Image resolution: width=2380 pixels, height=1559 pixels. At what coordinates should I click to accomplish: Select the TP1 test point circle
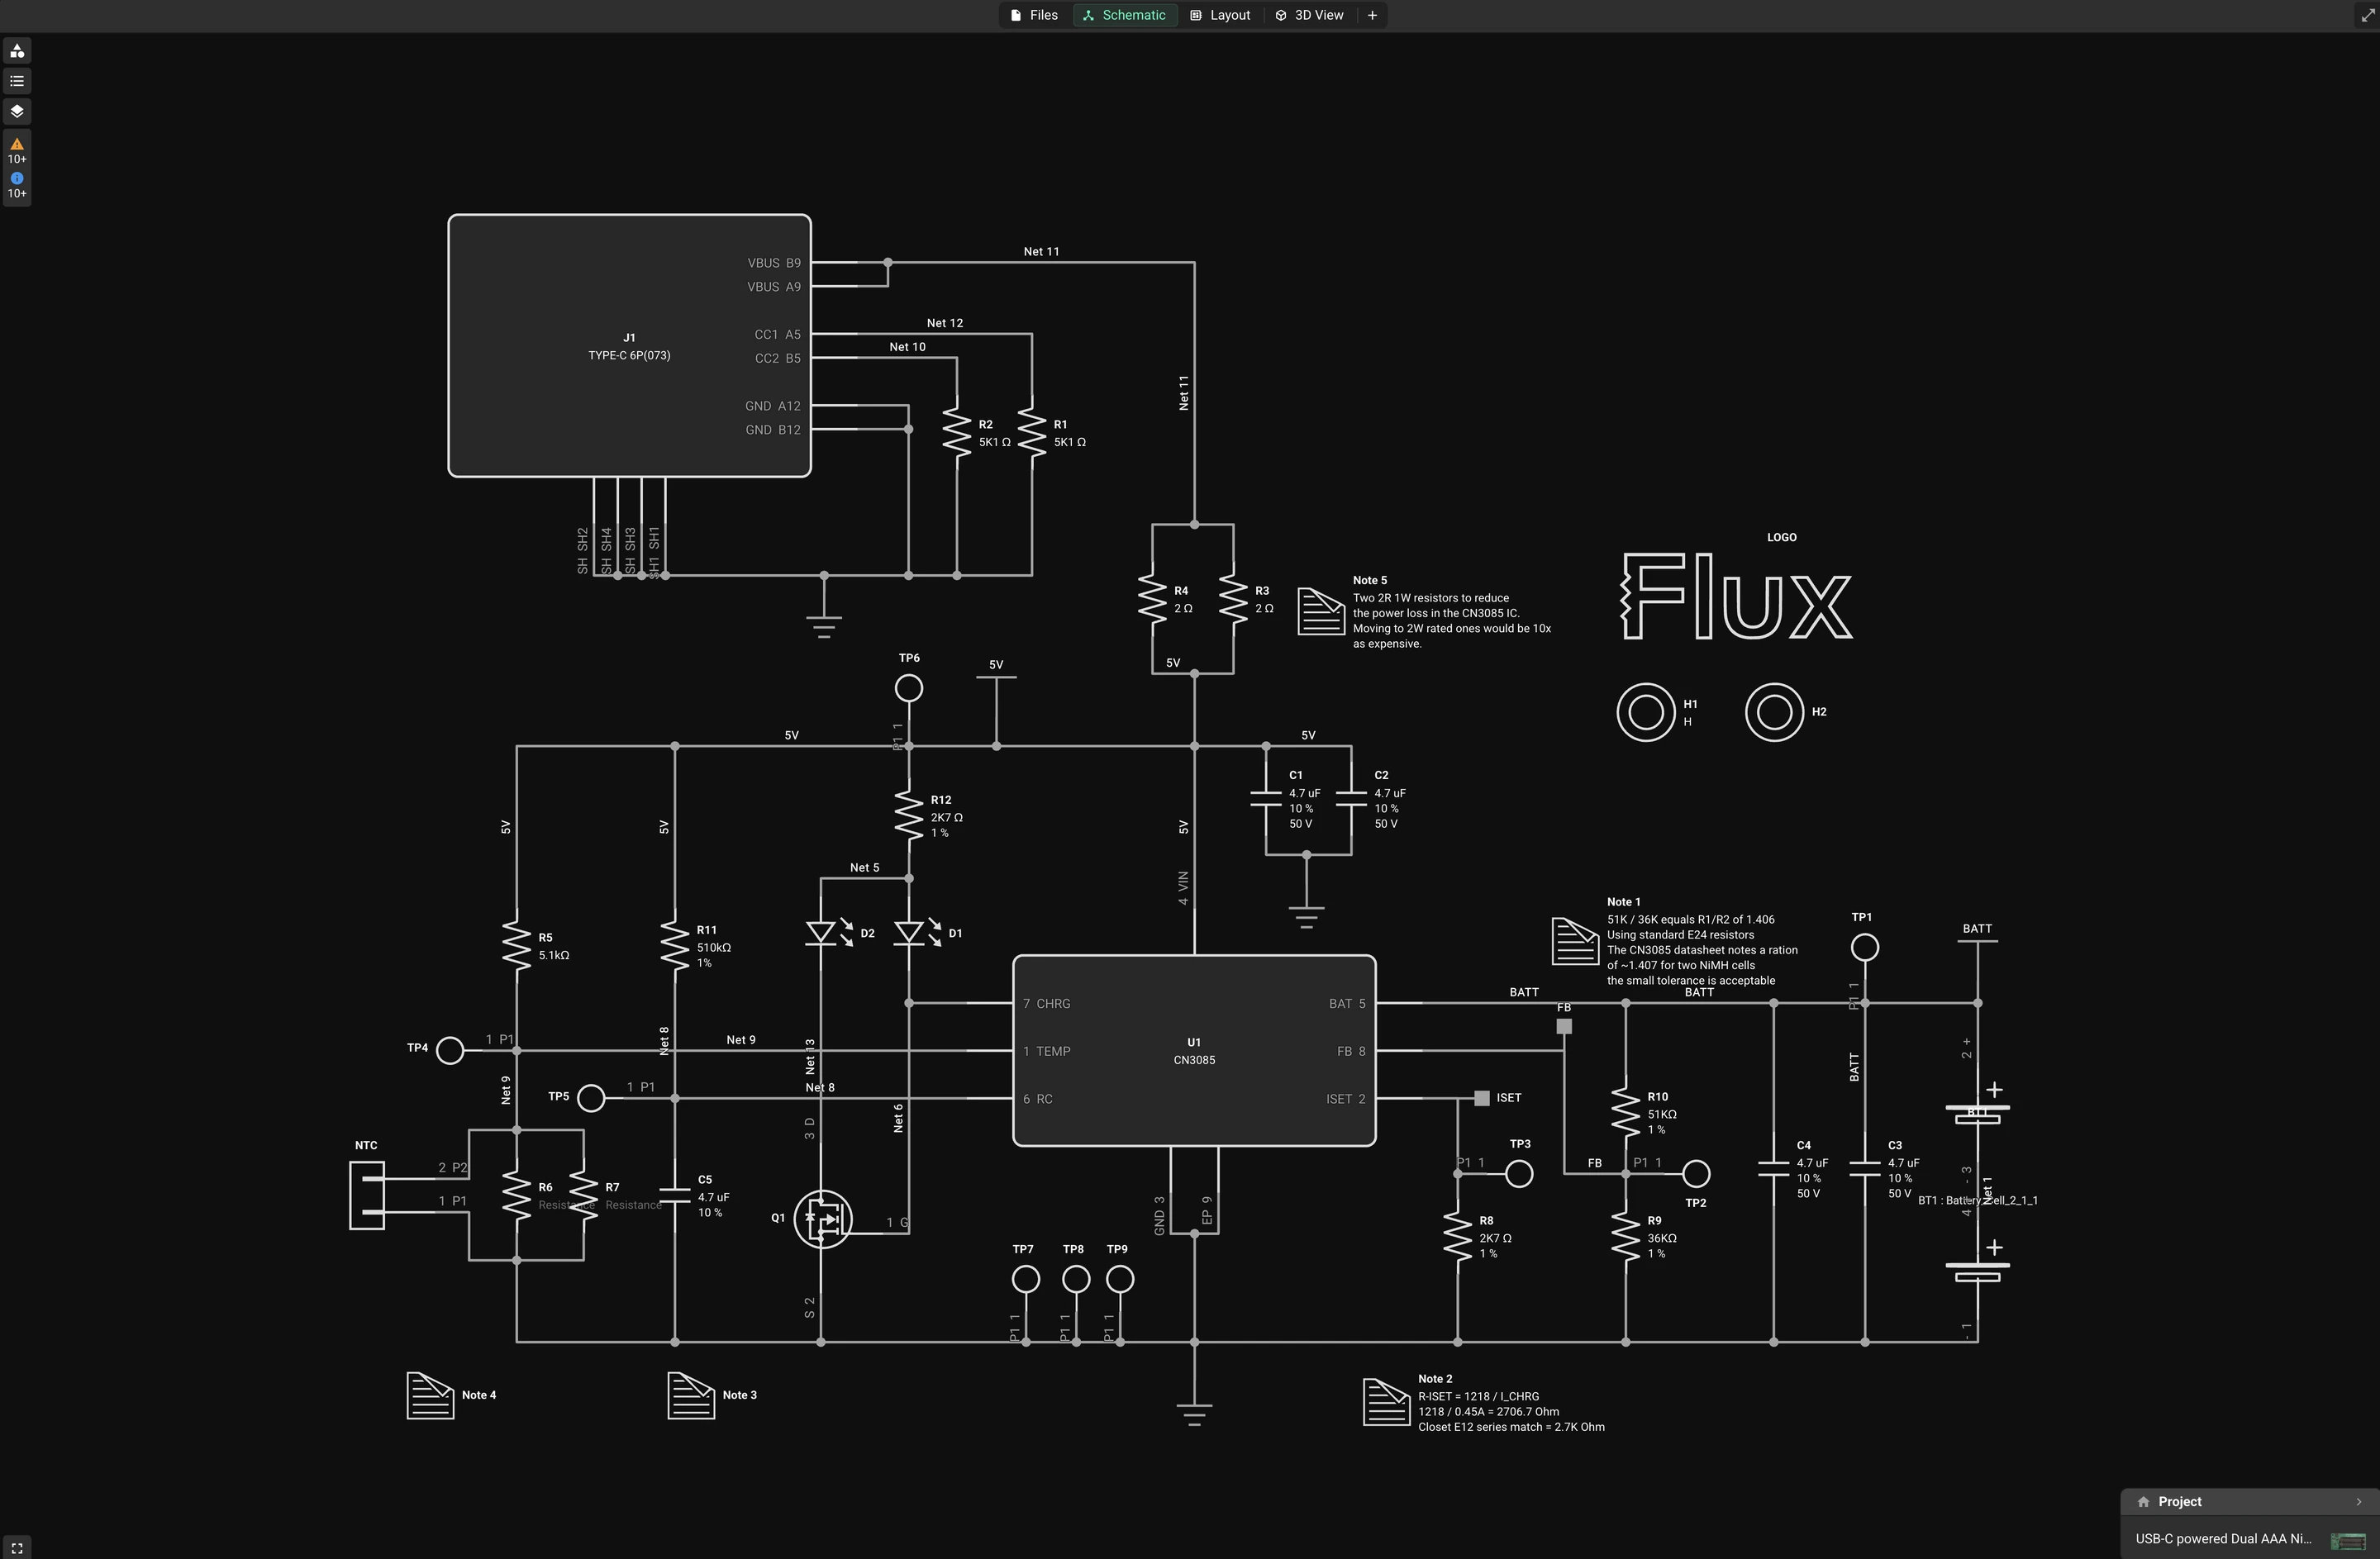point(1865,947)
